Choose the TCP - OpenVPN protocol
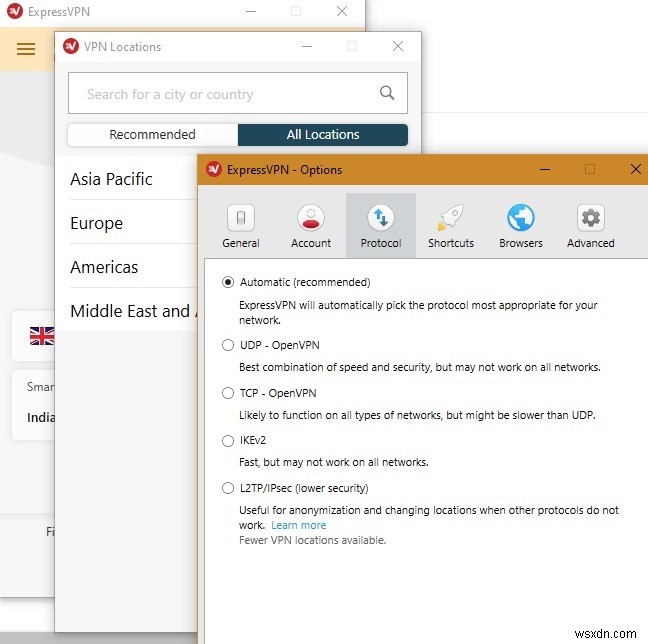The width and height of the screenshot is (648, 644). tap(228, 393)
